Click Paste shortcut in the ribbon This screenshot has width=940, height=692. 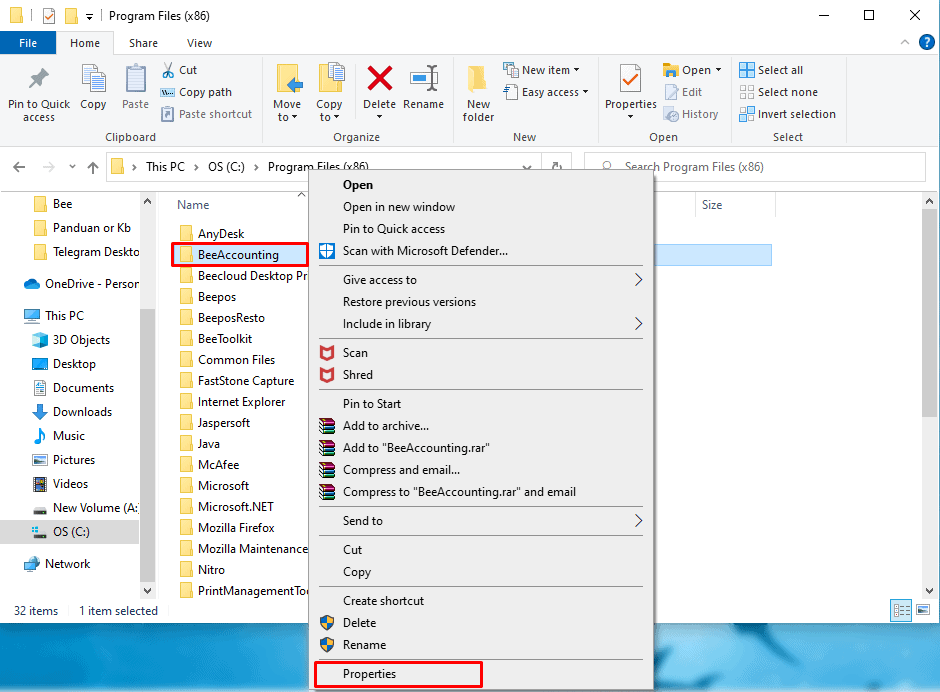206,114
